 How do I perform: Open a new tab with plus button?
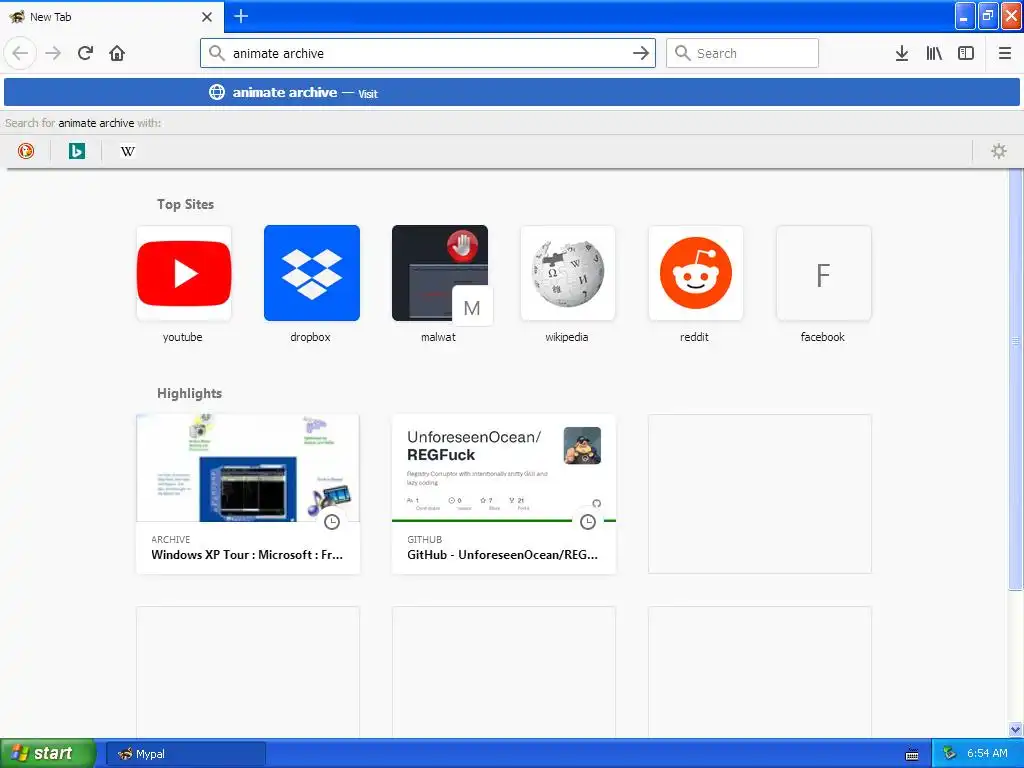[x=241, y=16]
